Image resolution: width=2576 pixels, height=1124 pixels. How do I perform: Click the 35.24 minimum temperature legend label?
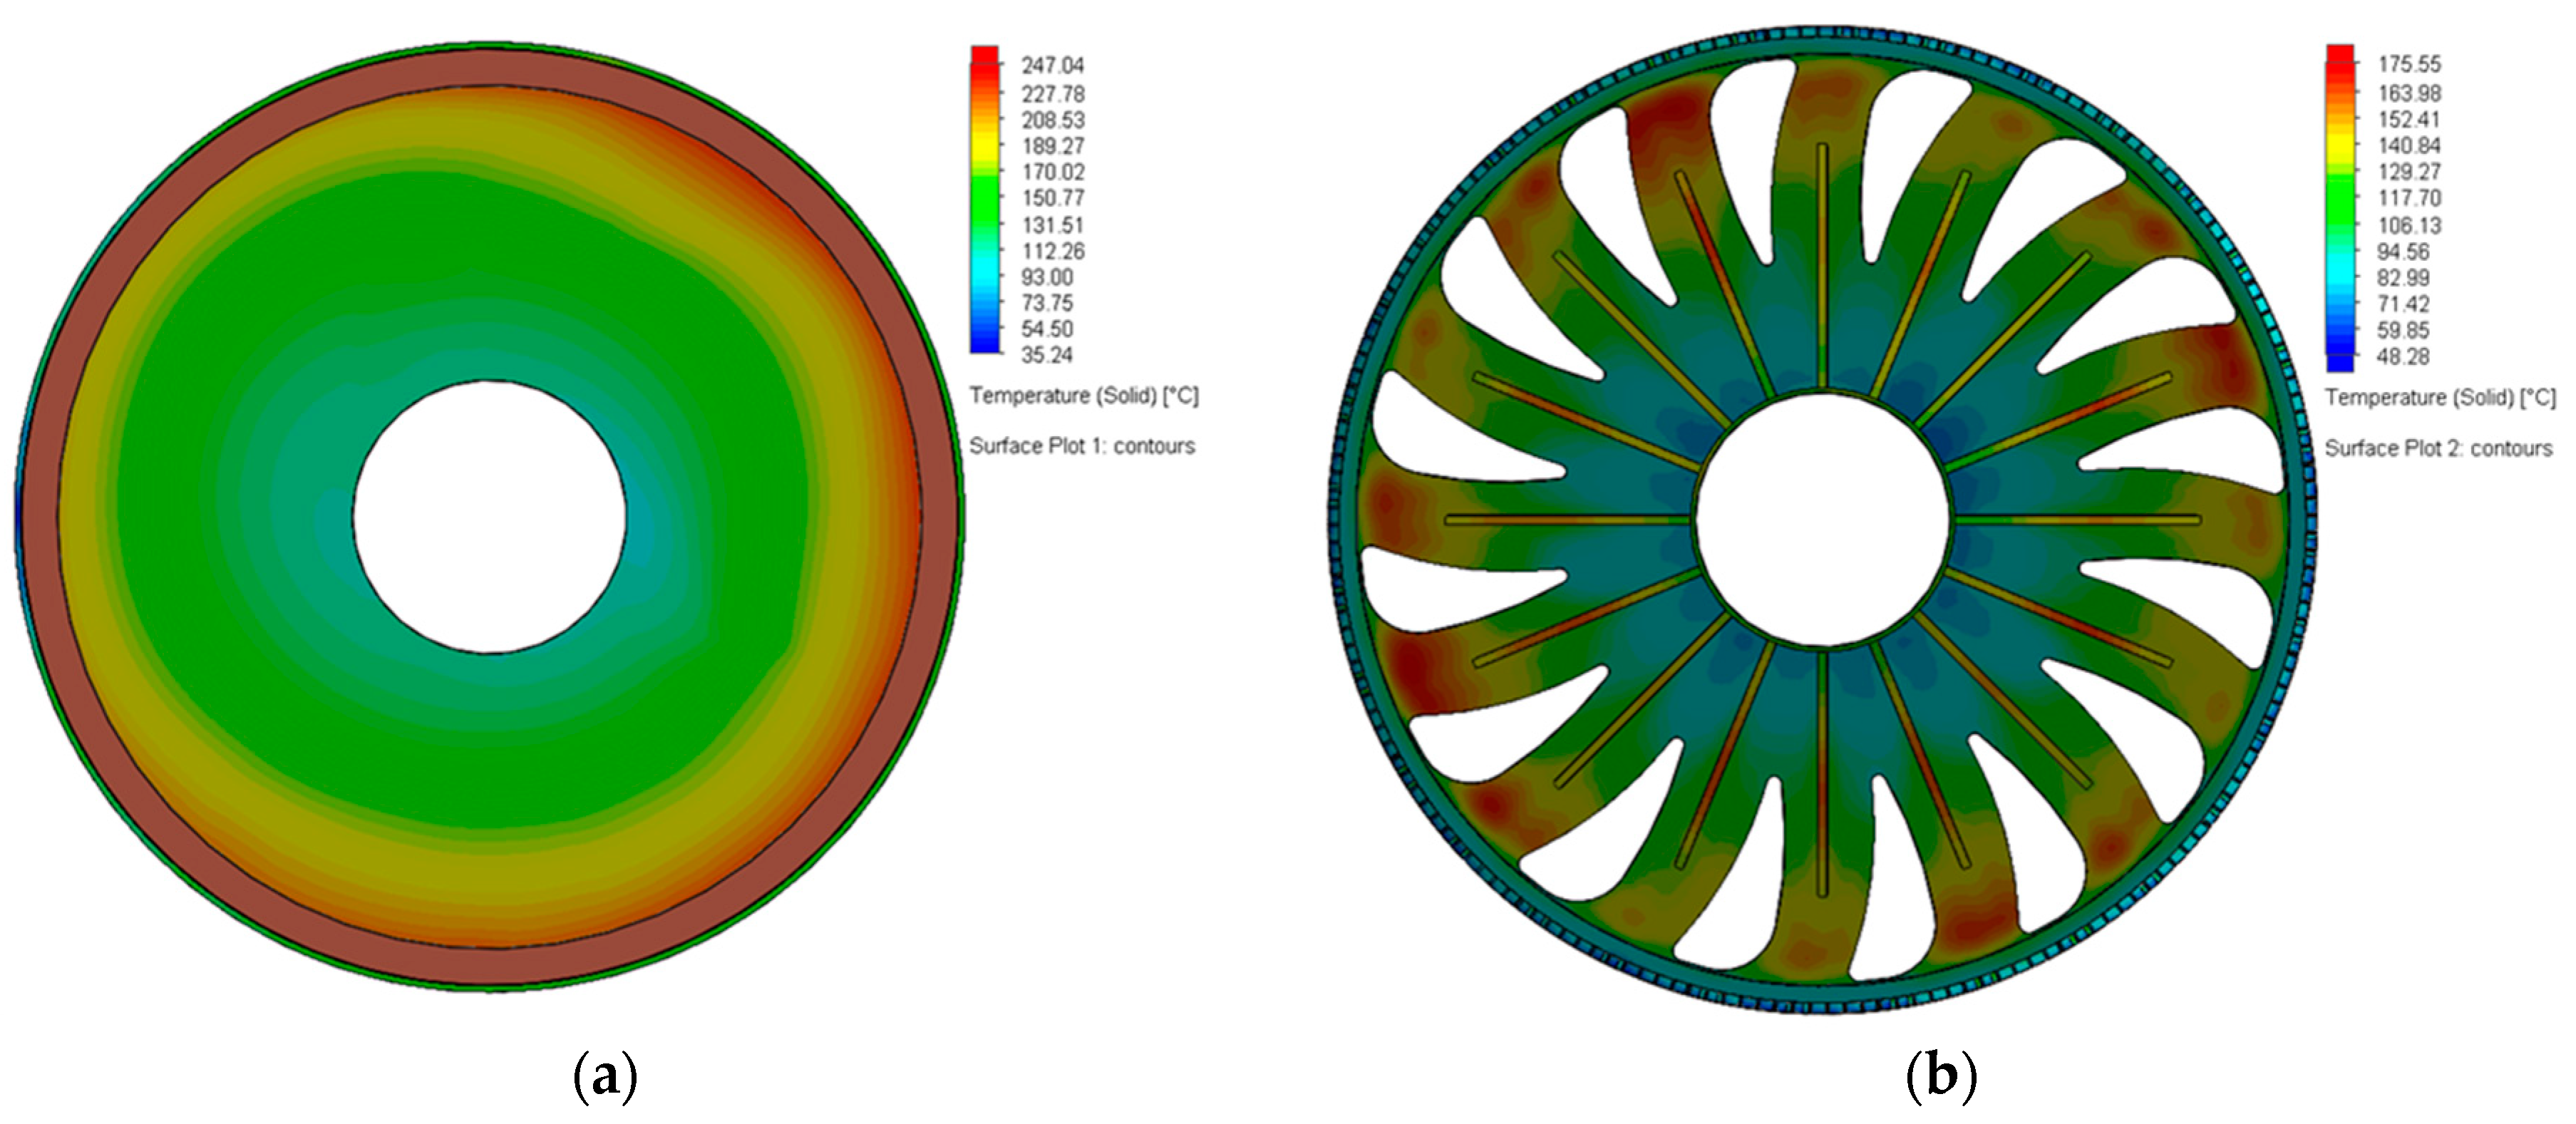(1046, 355)
